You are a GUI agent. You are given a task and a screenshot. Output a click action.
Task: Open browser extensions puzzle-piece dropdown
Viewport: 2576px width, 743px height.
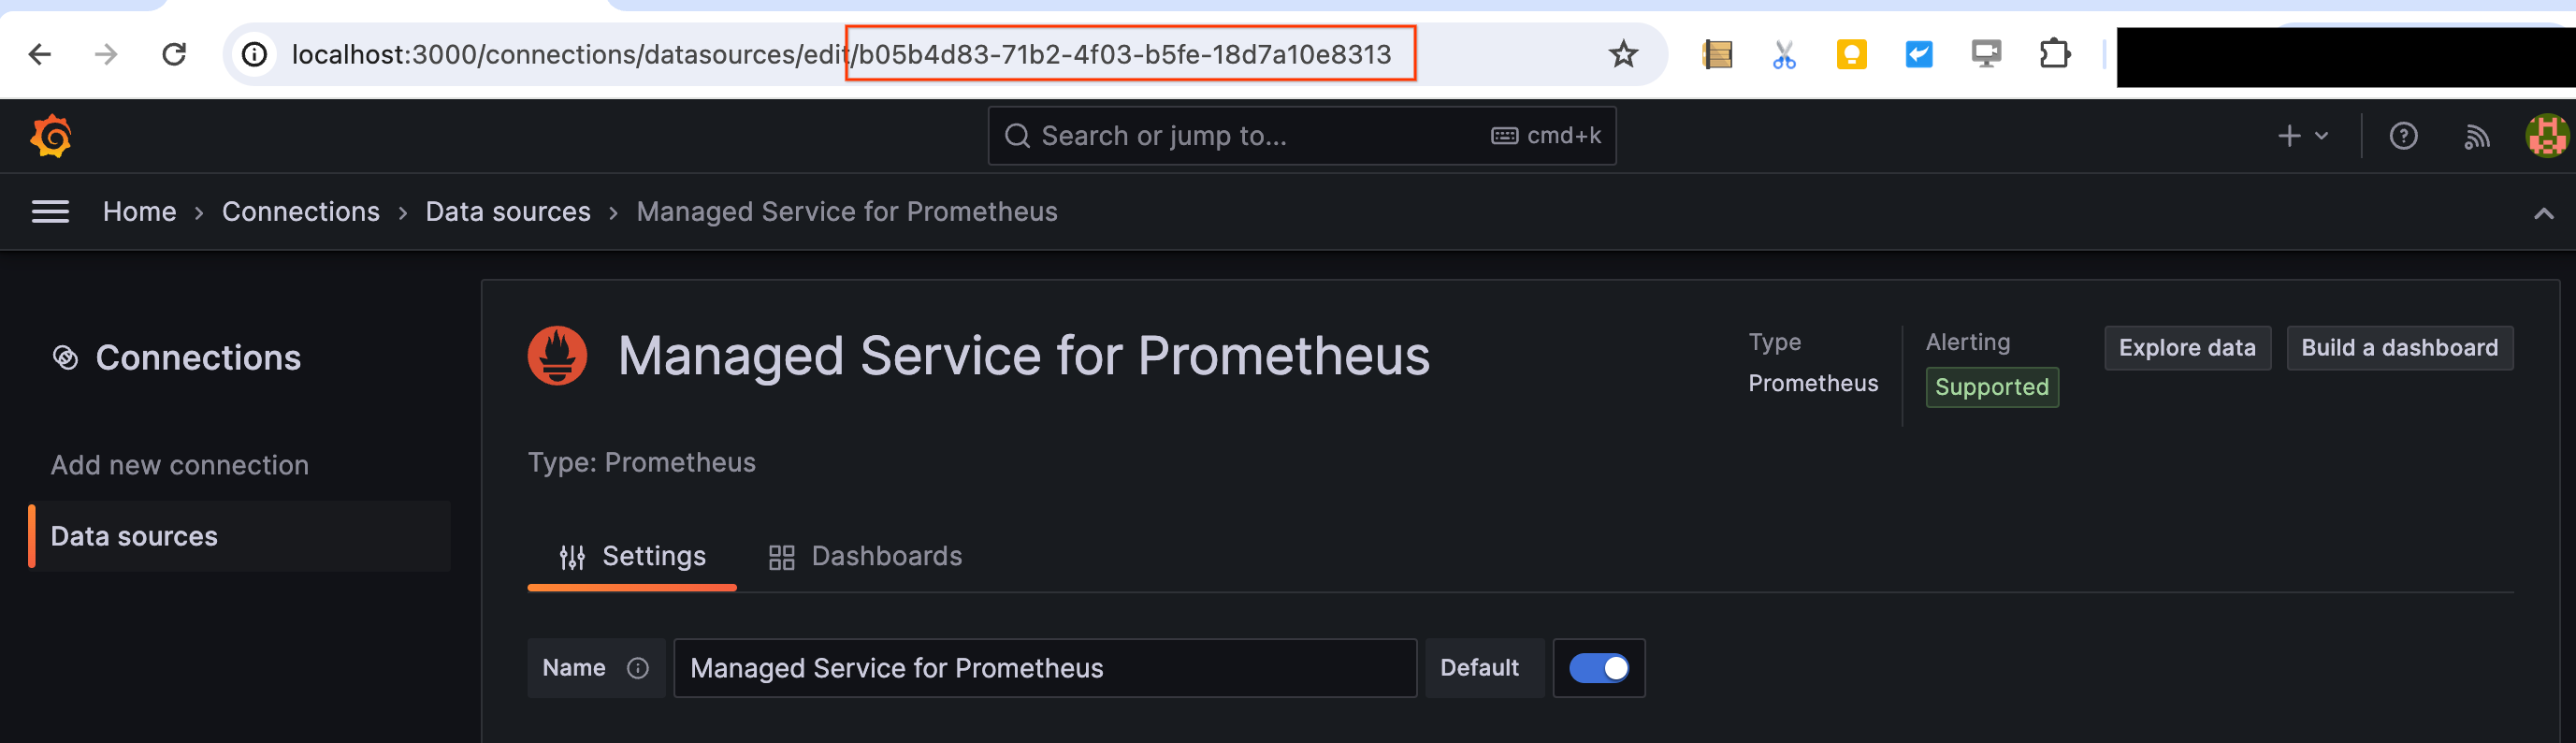tap(2055, 54)
